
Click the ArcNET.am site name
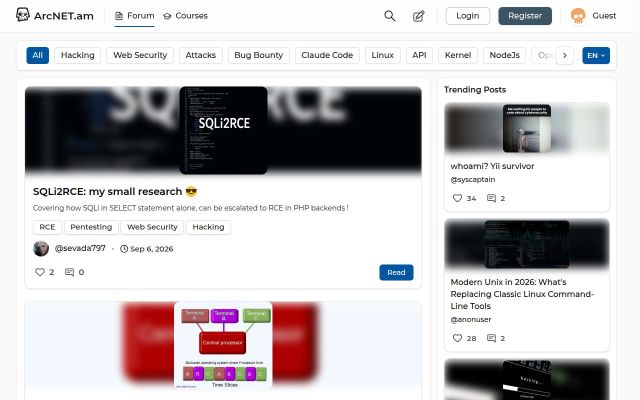tap(64, 16)
